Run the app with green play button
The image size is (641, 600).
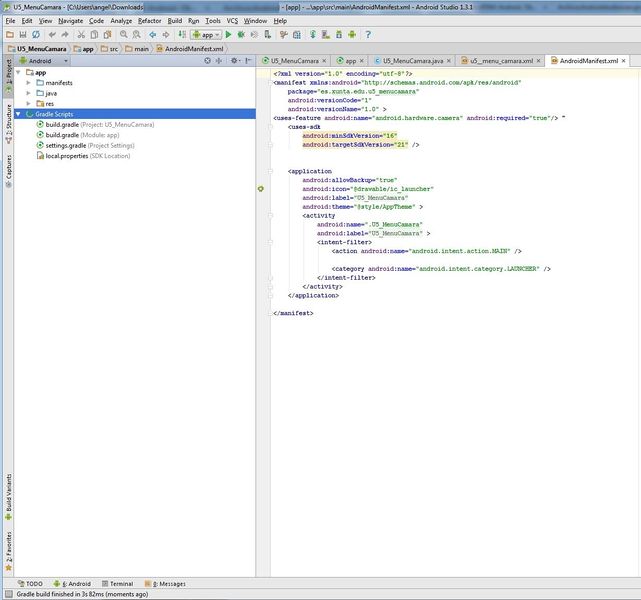pyautogui.click(x=229, y=35)
